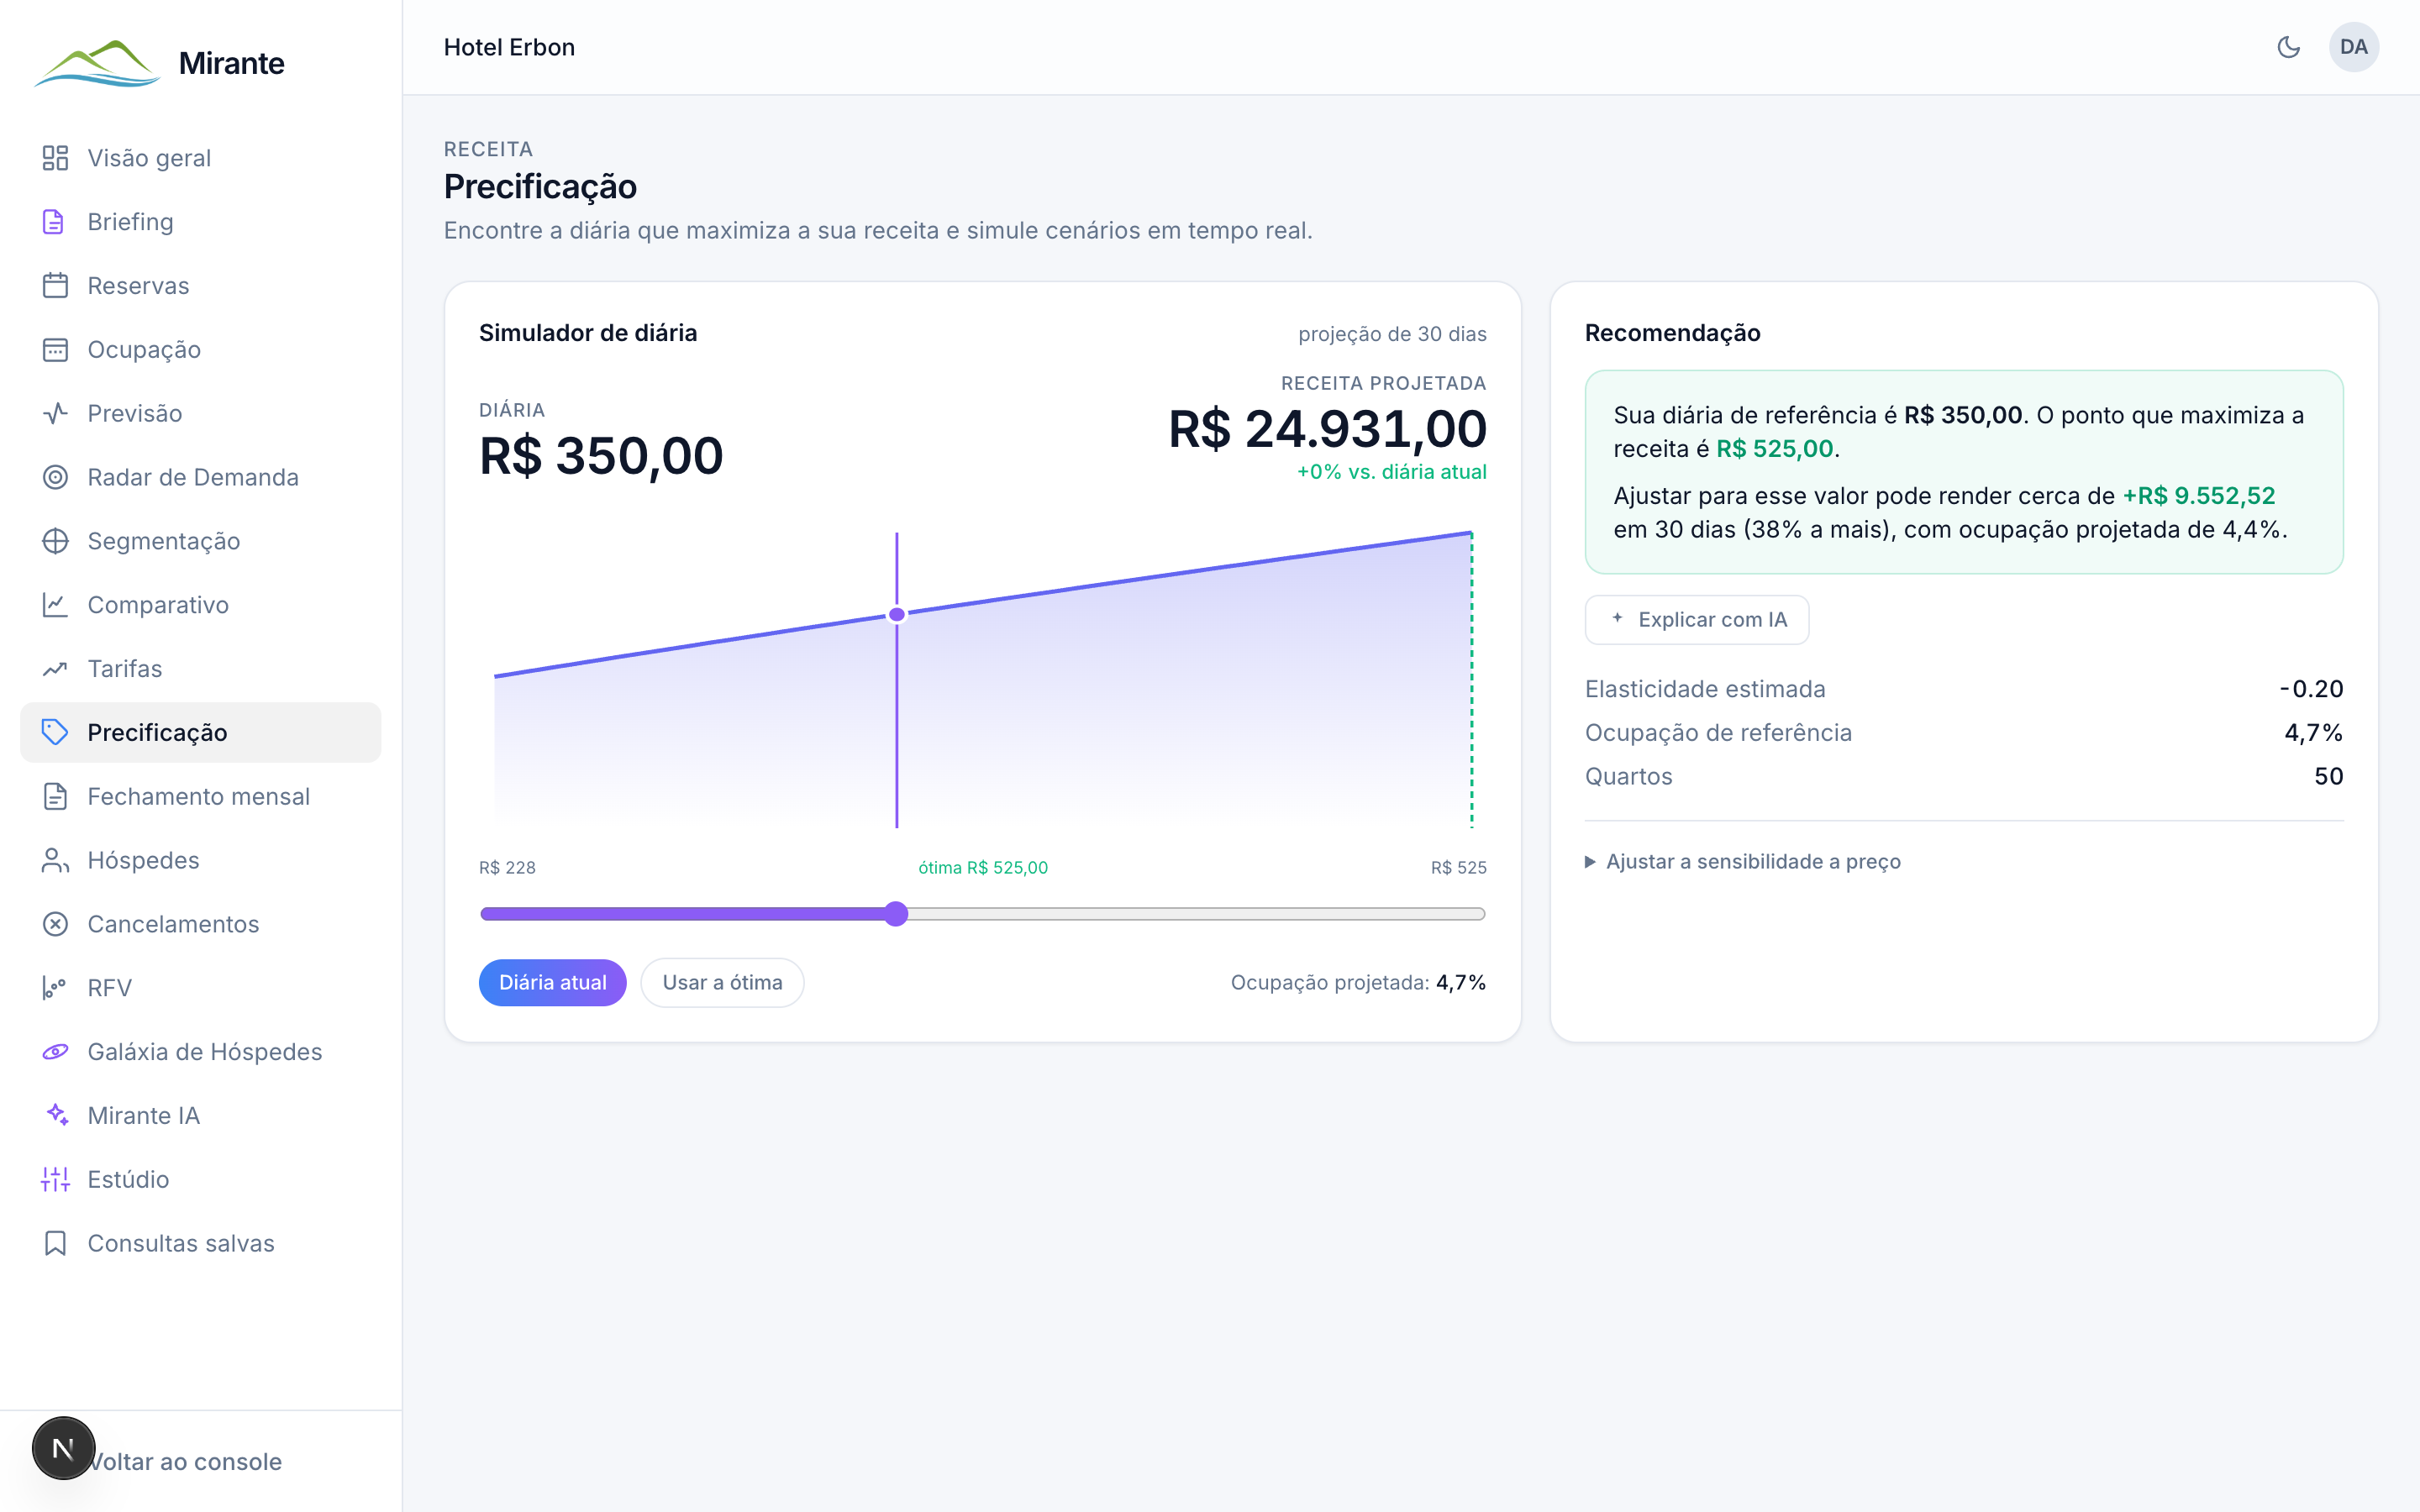Click the Segmentação globe icon
The height and width of the screenshot is (1512, 2420).
coord(55,541)
